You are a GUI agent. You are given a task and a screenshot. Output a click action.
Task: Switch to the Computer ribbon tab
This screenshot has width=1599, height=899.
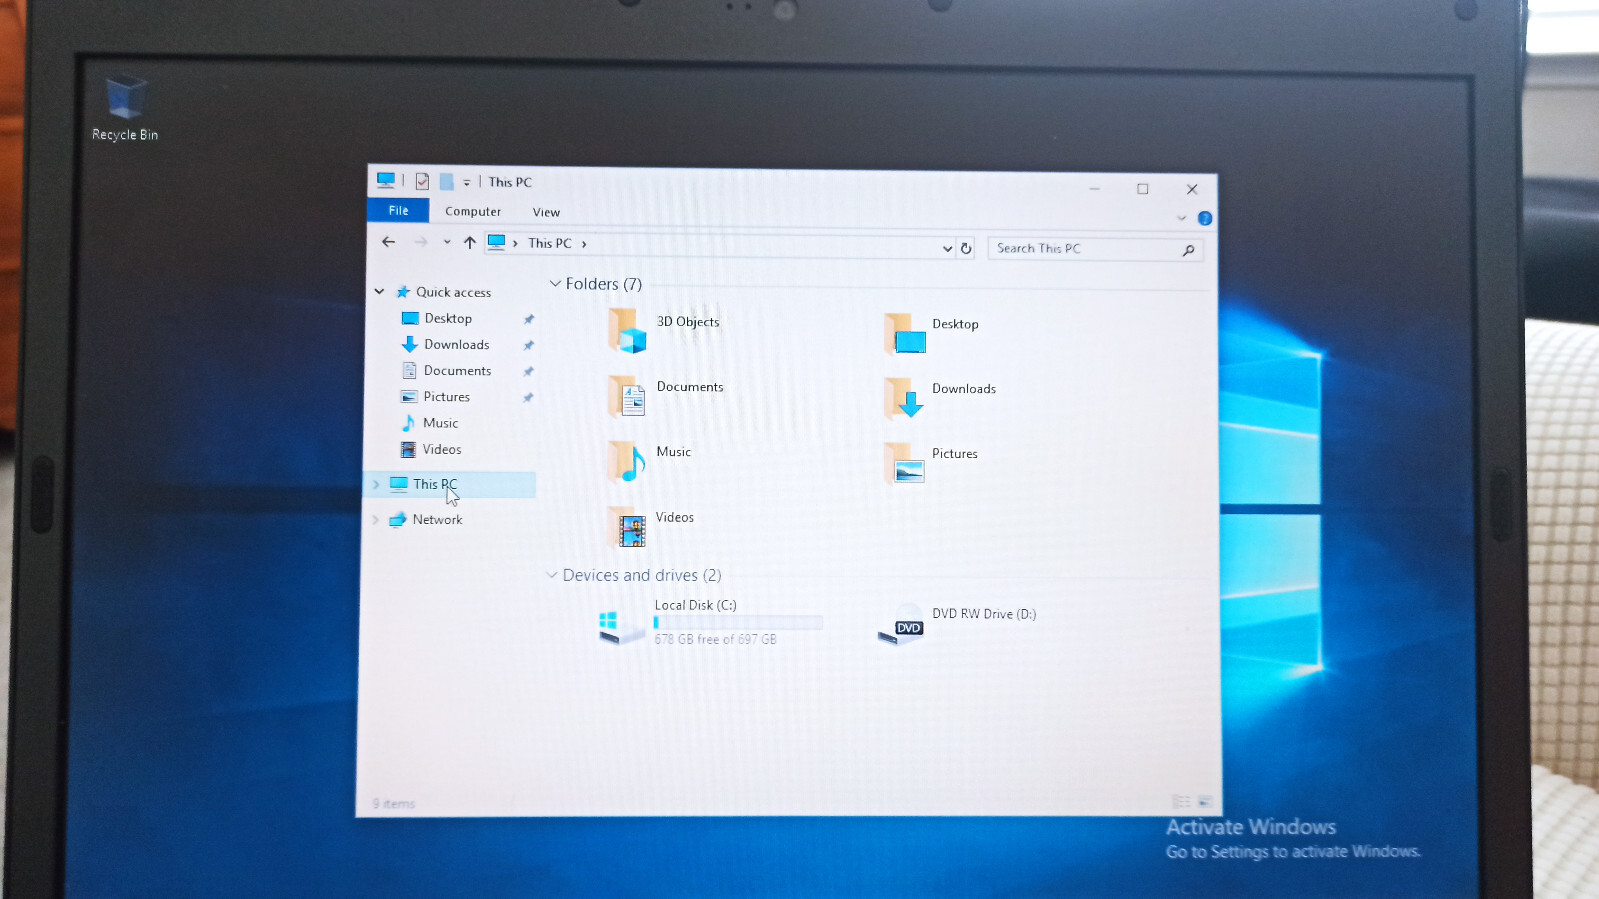(x=473, y=211)
